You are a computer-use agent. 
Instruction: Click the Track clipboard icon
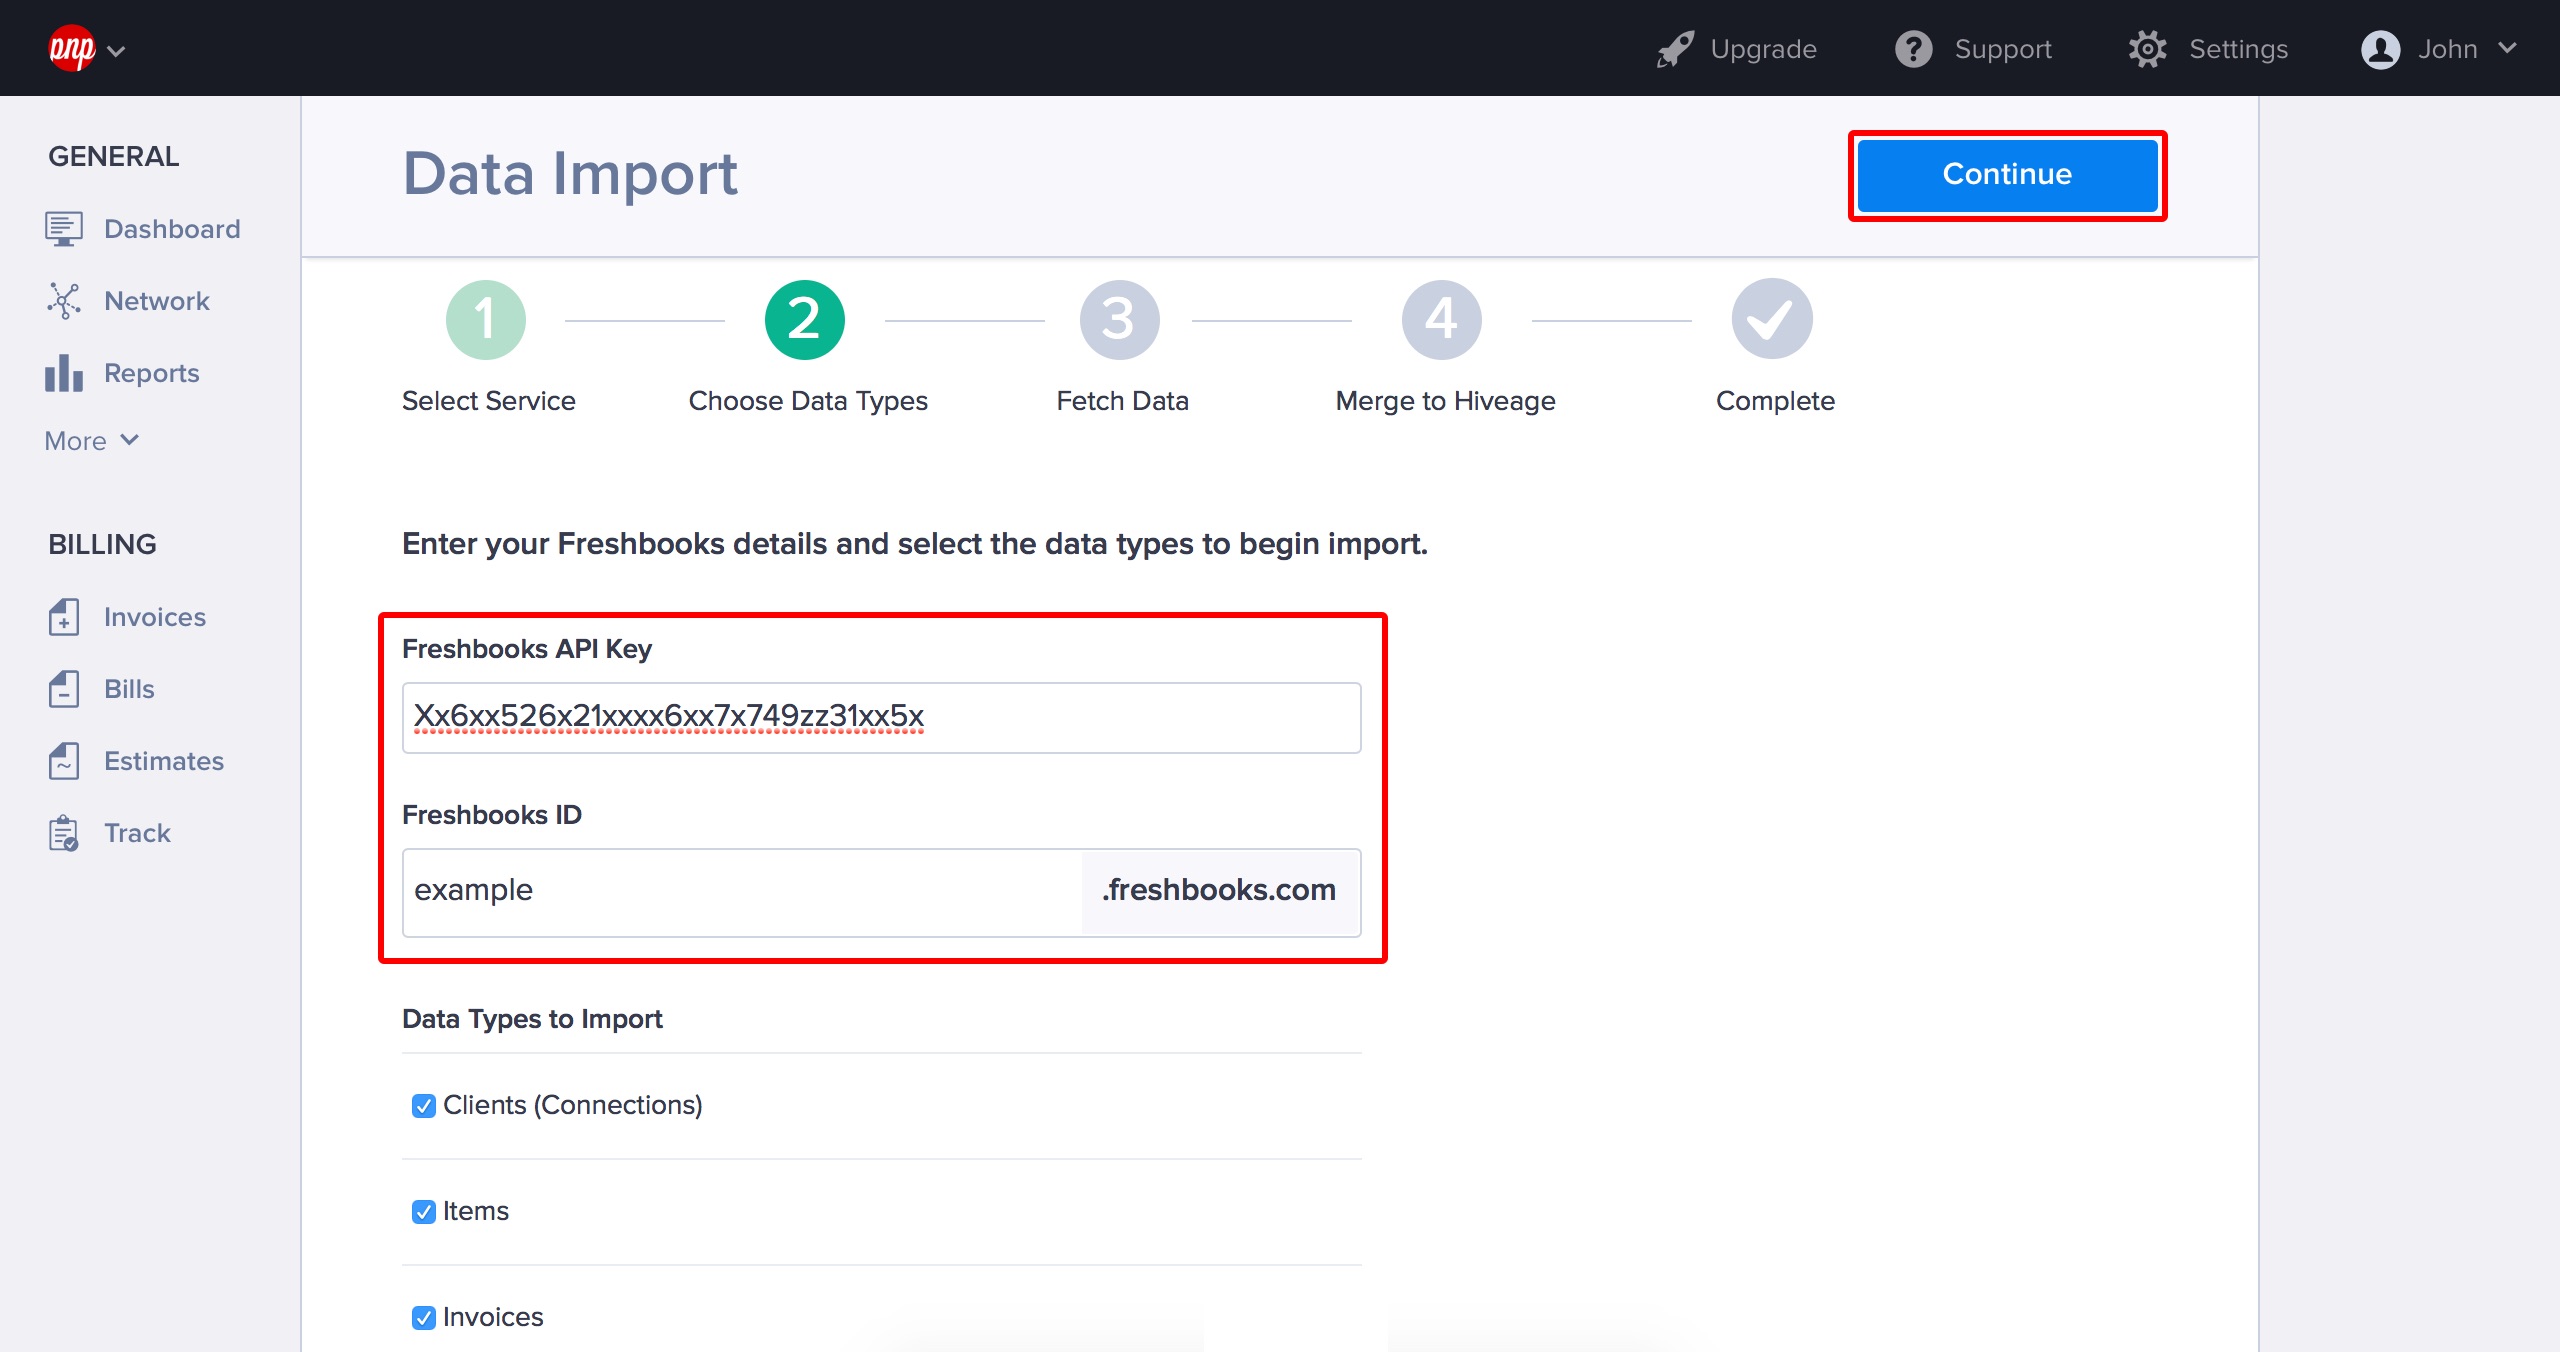point(63,833)
